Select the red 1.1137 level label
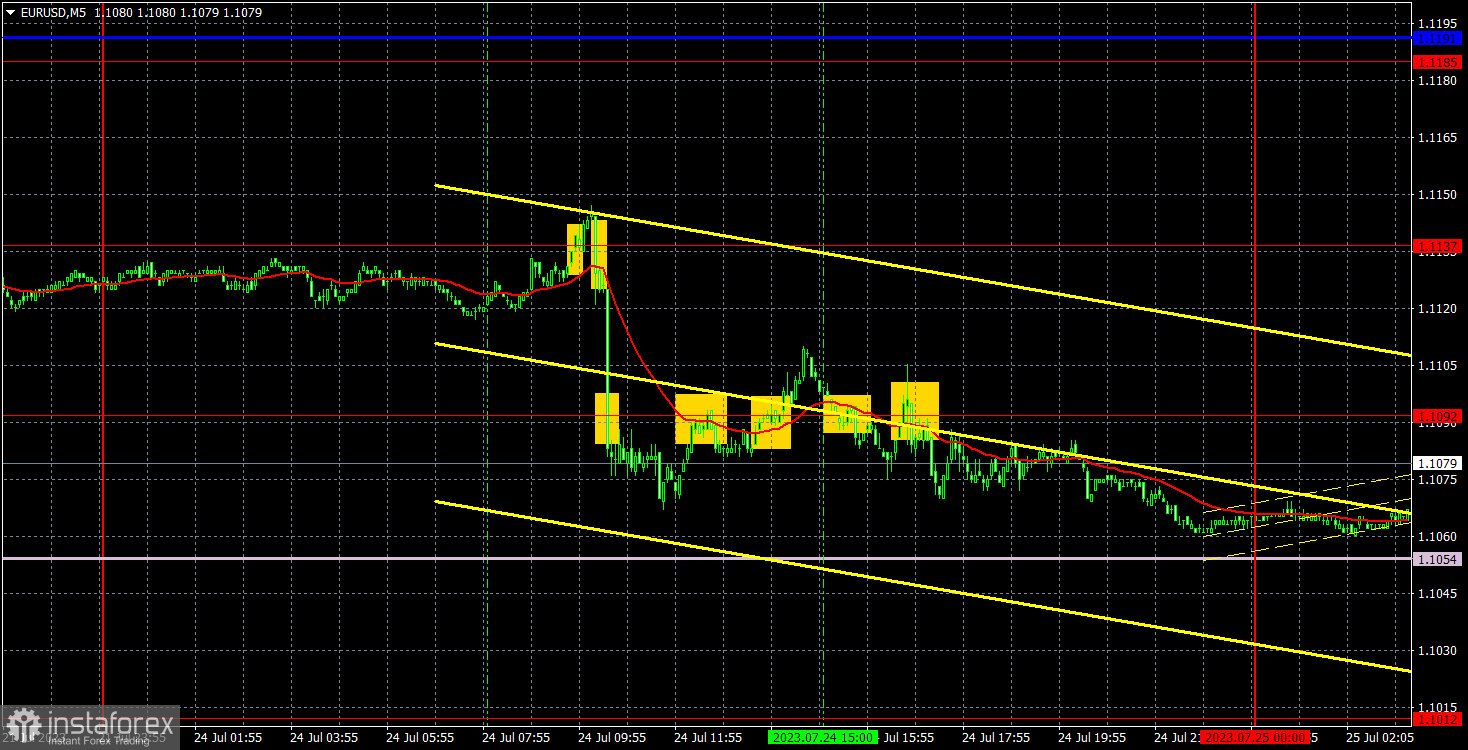This screenshot has width=1468, height=750. [x=1438, y=245]
